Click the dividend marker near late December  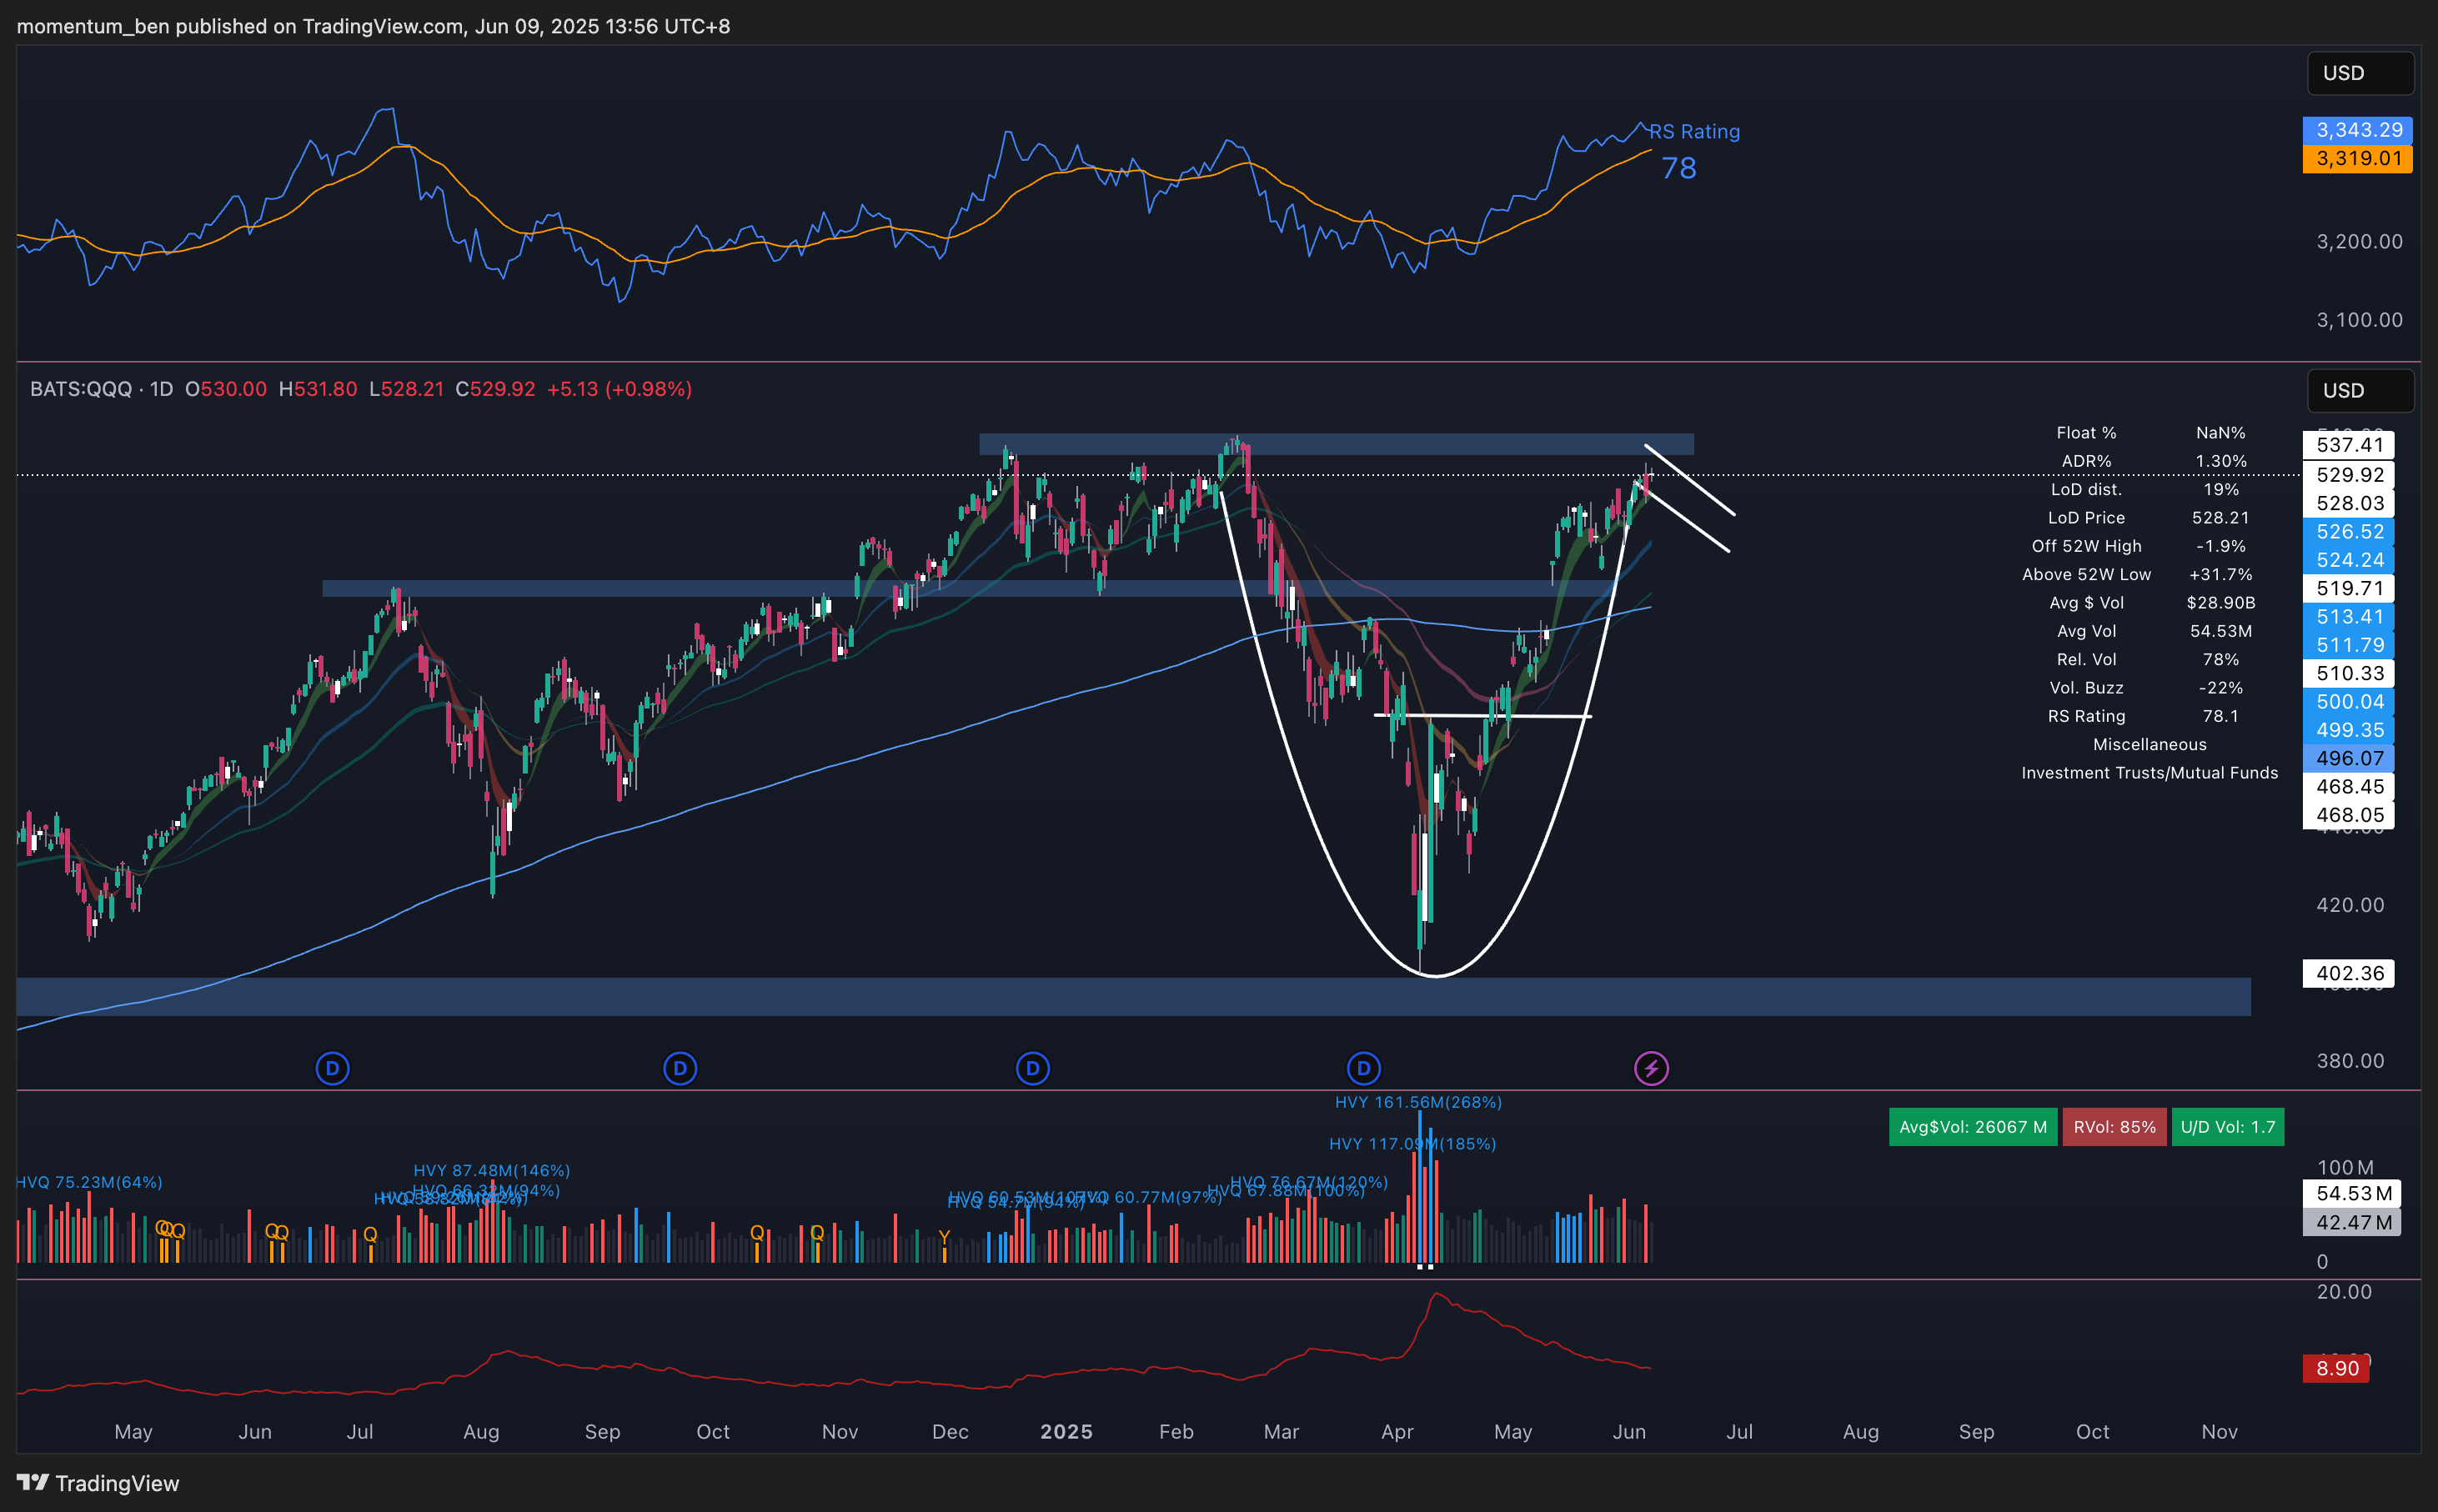click(x=1032, y=1068)
